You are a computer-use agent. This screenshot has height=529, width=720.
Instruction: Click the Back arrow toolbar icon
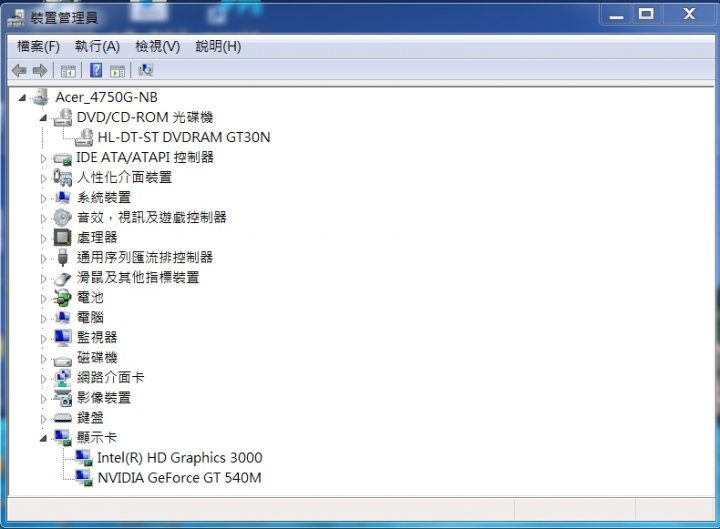coord(19,71)
